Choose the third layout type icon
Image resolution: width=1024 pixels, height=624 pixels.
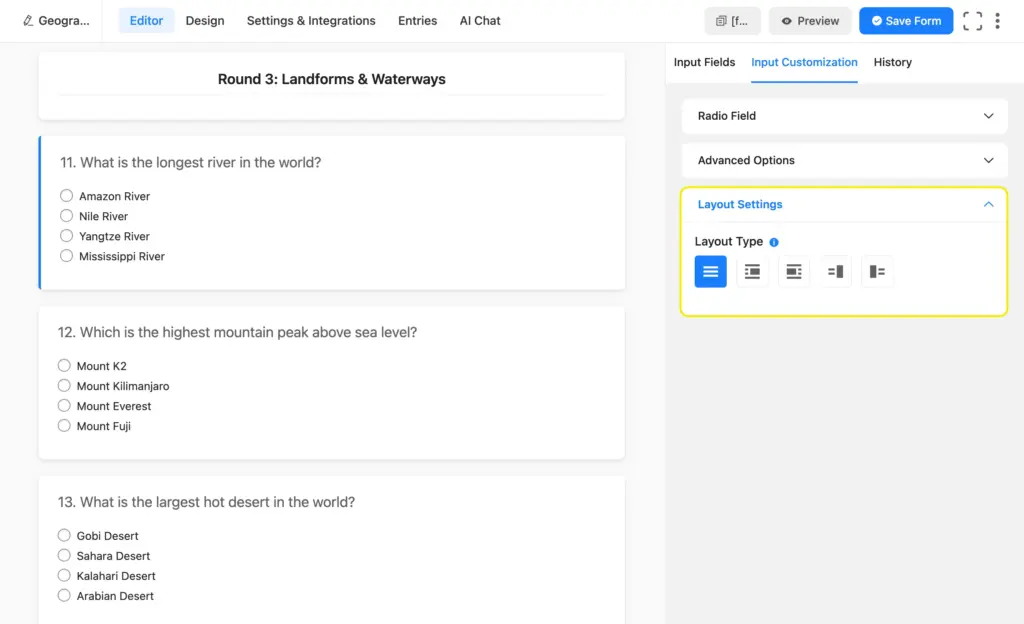[793, 272]
